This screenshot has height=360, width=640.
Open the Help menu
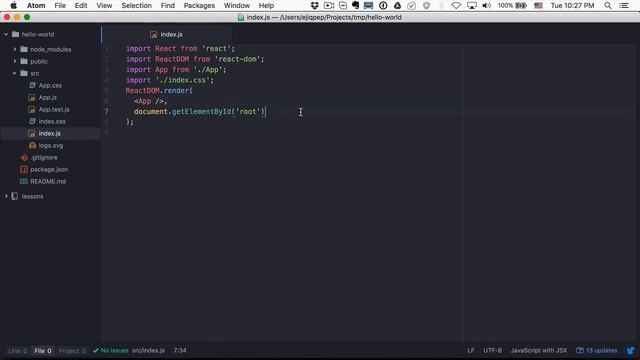(x=266, y=5)
